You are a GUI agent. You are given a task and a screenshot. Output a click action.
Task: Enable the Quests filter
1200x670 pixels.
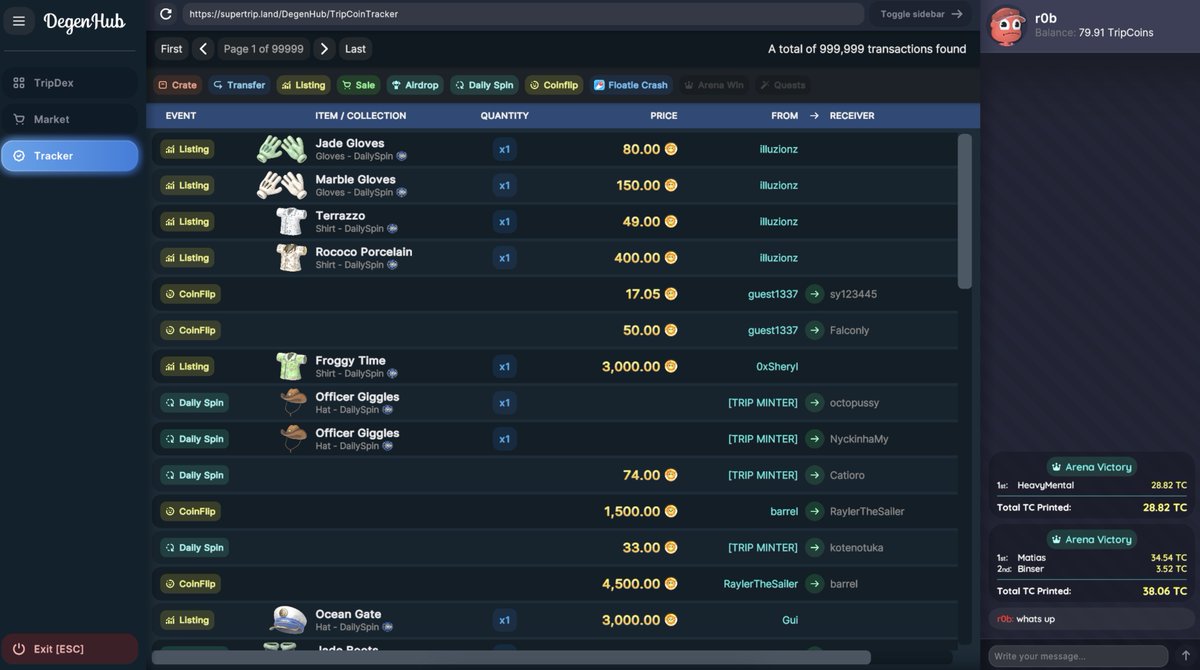click(x=783, y=85)
